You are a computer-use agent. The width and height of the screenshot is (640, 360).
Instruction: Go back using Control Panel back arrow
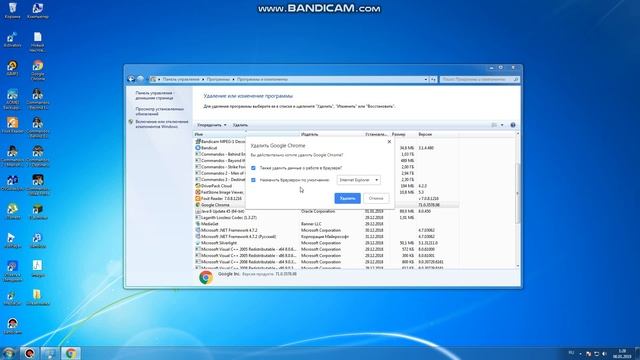131,79
